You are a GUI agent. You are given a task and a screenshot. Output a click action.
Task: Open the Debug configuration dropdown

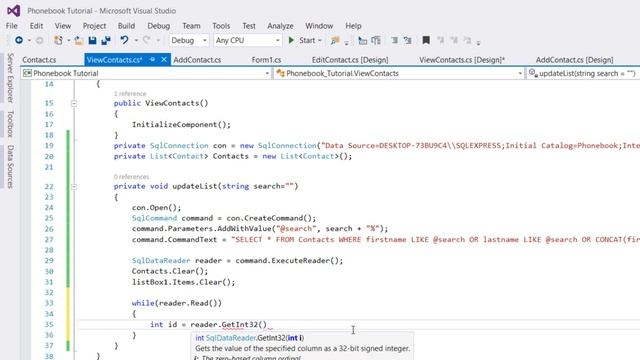tap(189, 40)
